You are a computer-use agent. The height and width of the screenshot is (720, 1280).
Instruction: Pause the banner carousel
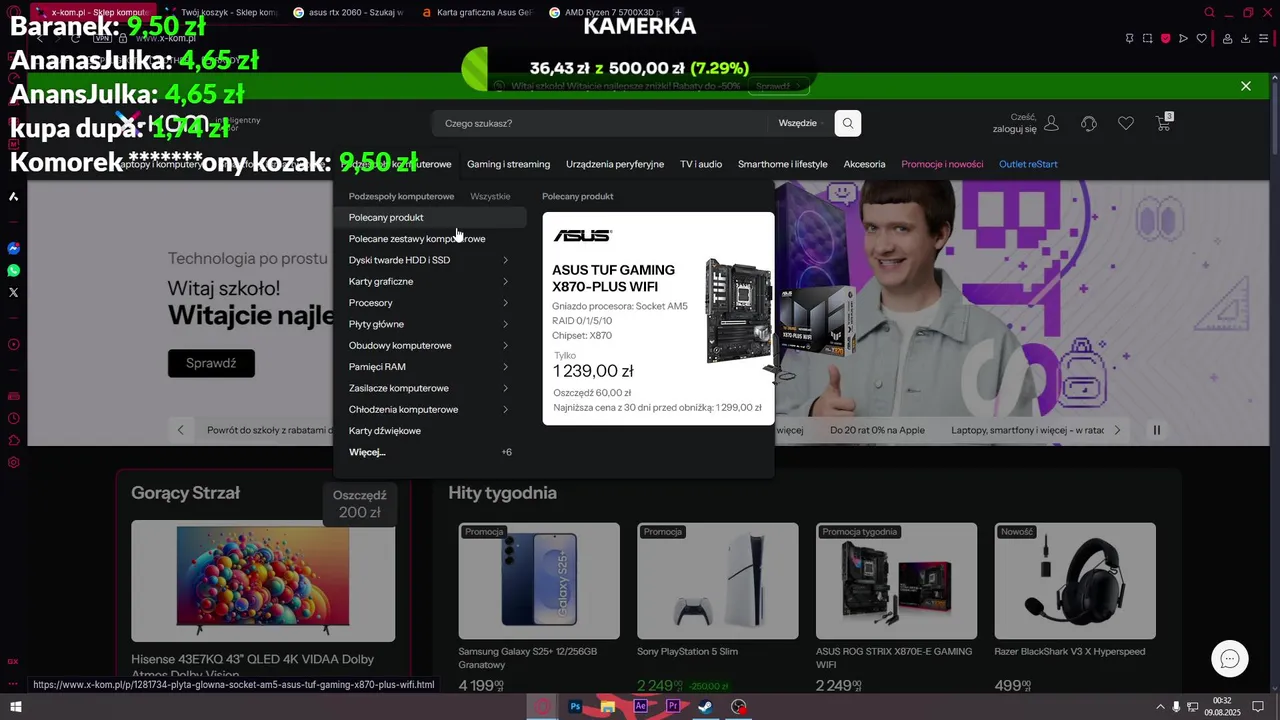(x=1157, y=430)
